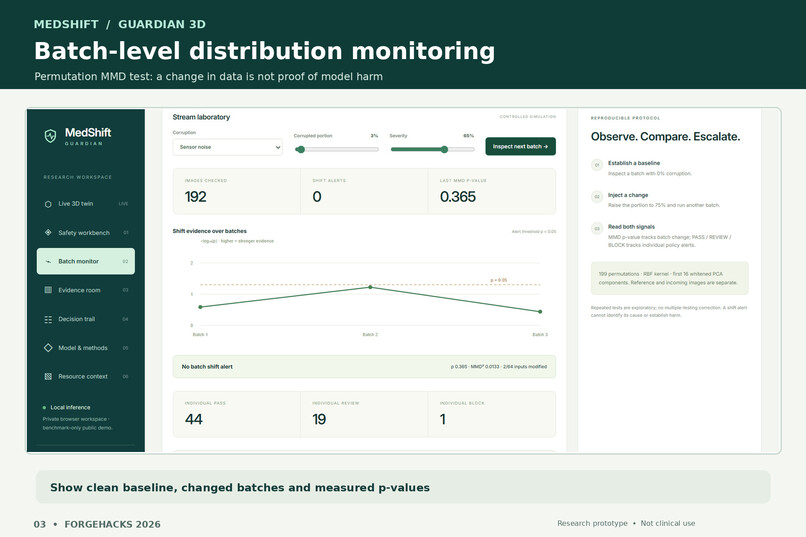The image size is (806, 537).
Task: Click the Evidence room grid icon
Action: 48,290
